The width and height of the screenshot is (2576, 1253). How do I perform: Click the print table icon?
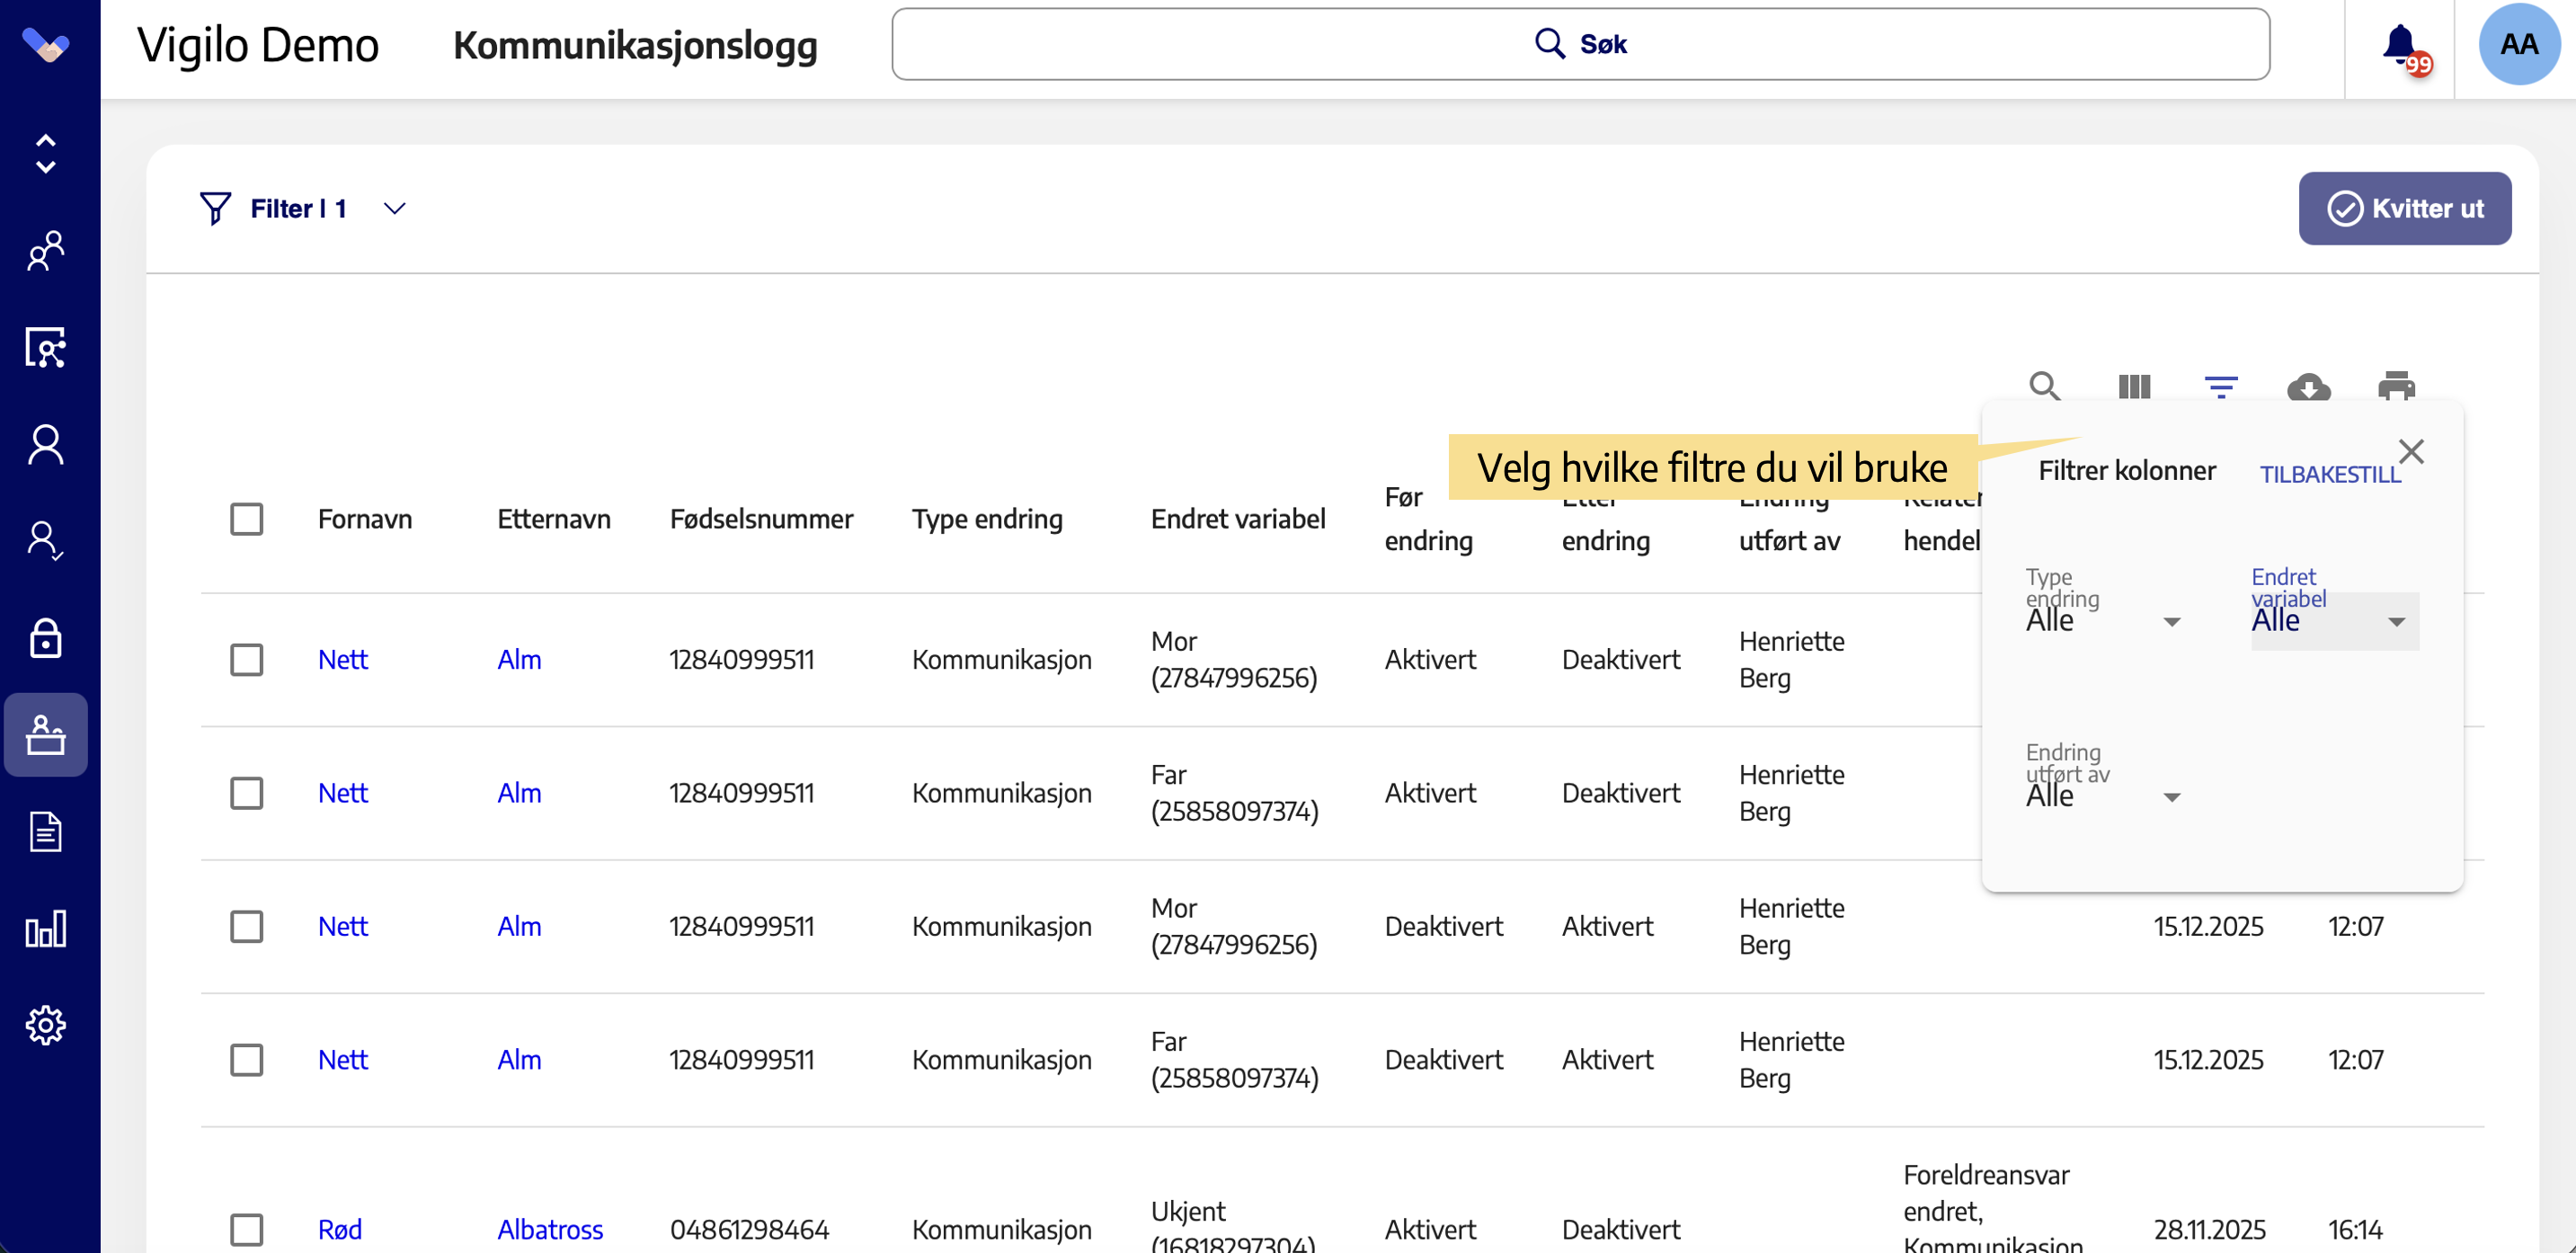[2397, 386]
